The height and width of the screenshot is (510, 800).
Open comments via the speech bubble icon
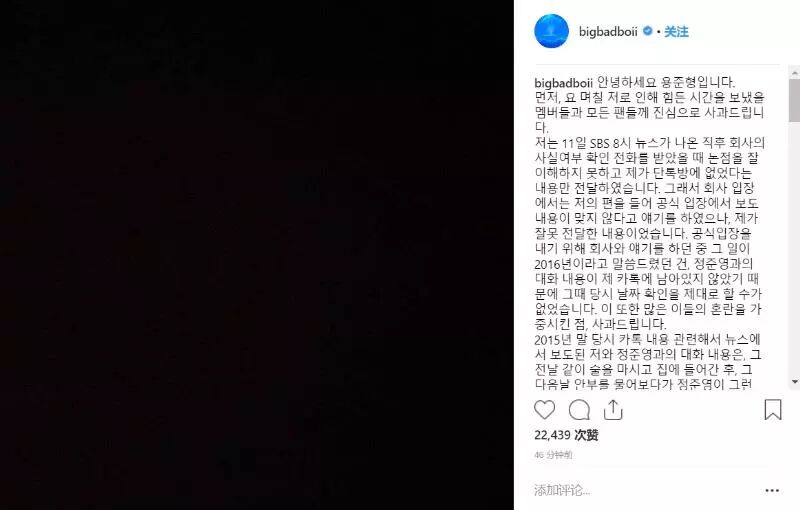[579, 410]
